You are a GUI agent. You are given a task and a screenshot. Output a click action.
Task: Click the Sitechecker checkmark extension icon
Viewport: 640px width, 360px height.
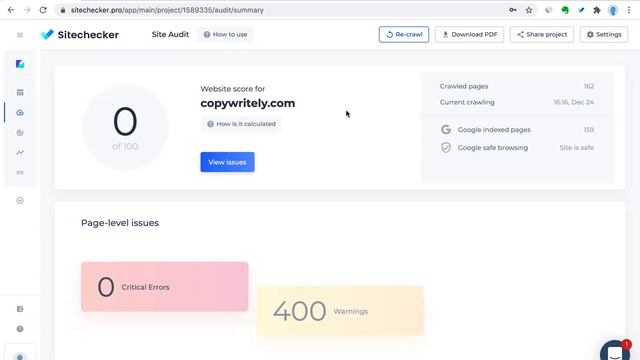coord(581,10)
